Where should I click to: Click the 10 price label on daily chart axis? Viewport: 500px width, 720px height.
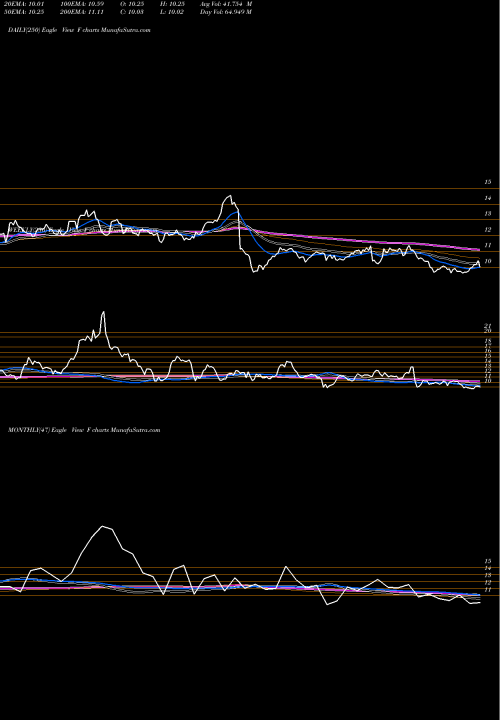point(488,261)
